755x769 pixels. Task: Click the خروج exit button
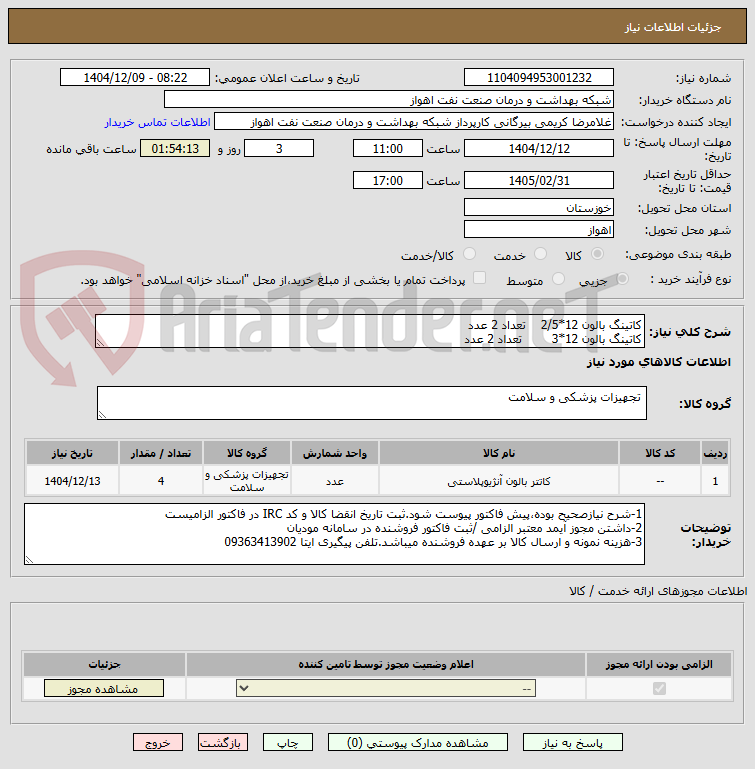pos(157,743)
